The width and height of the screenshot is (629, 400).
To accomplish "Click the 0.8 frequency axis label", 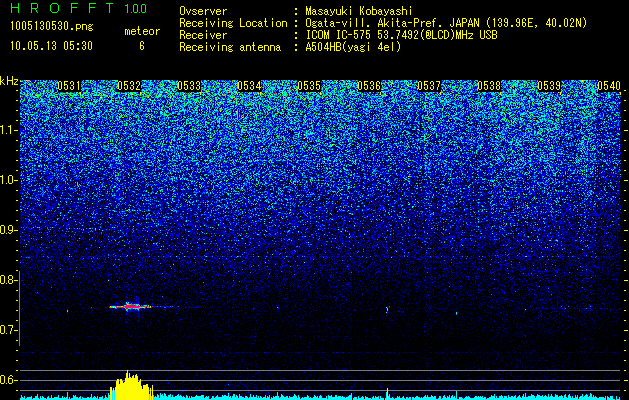I will (9, 280).
